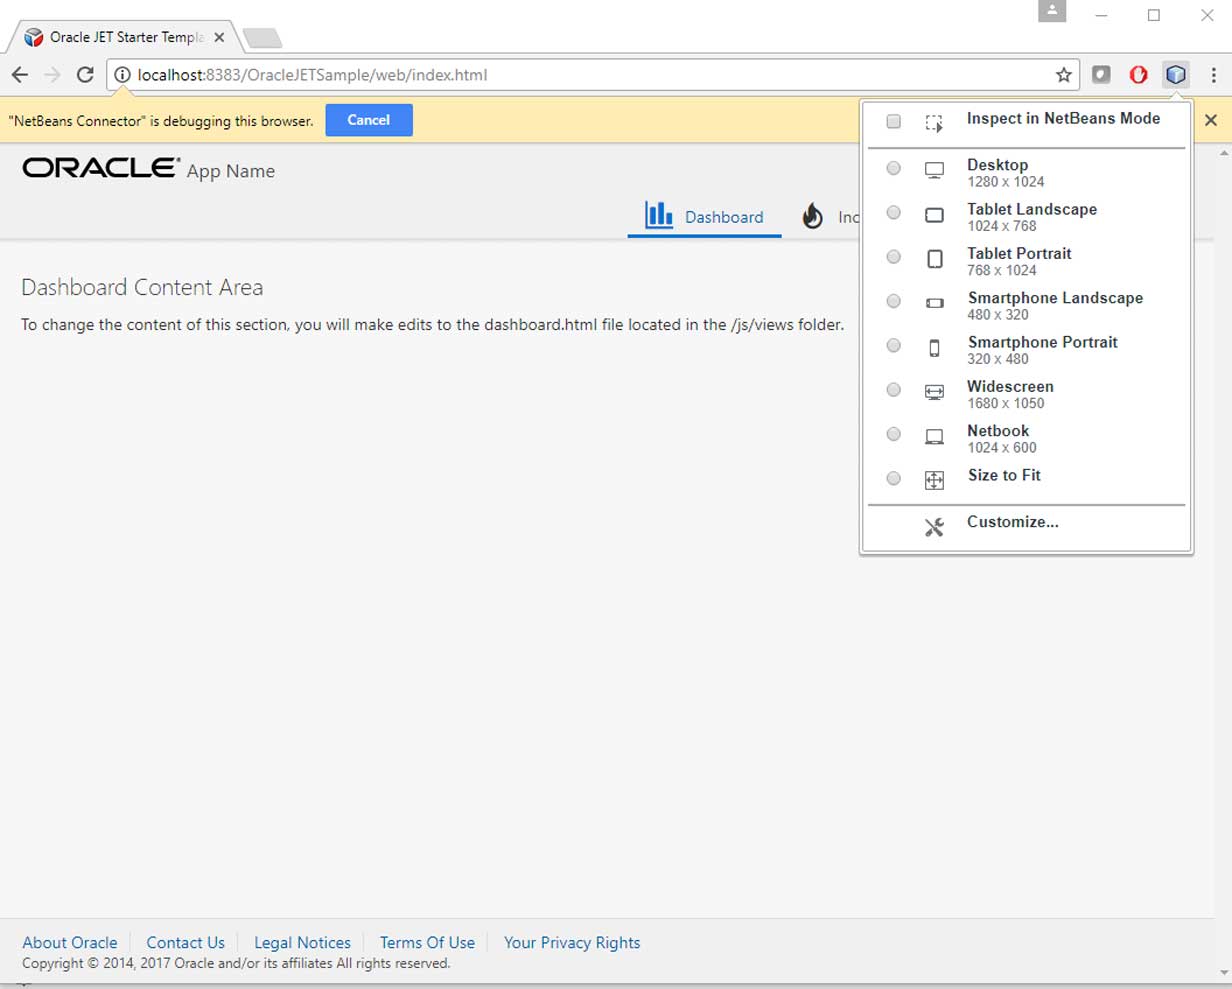Select the Netbook radio button
The image size is (1232, 989).
coord(894,434)
